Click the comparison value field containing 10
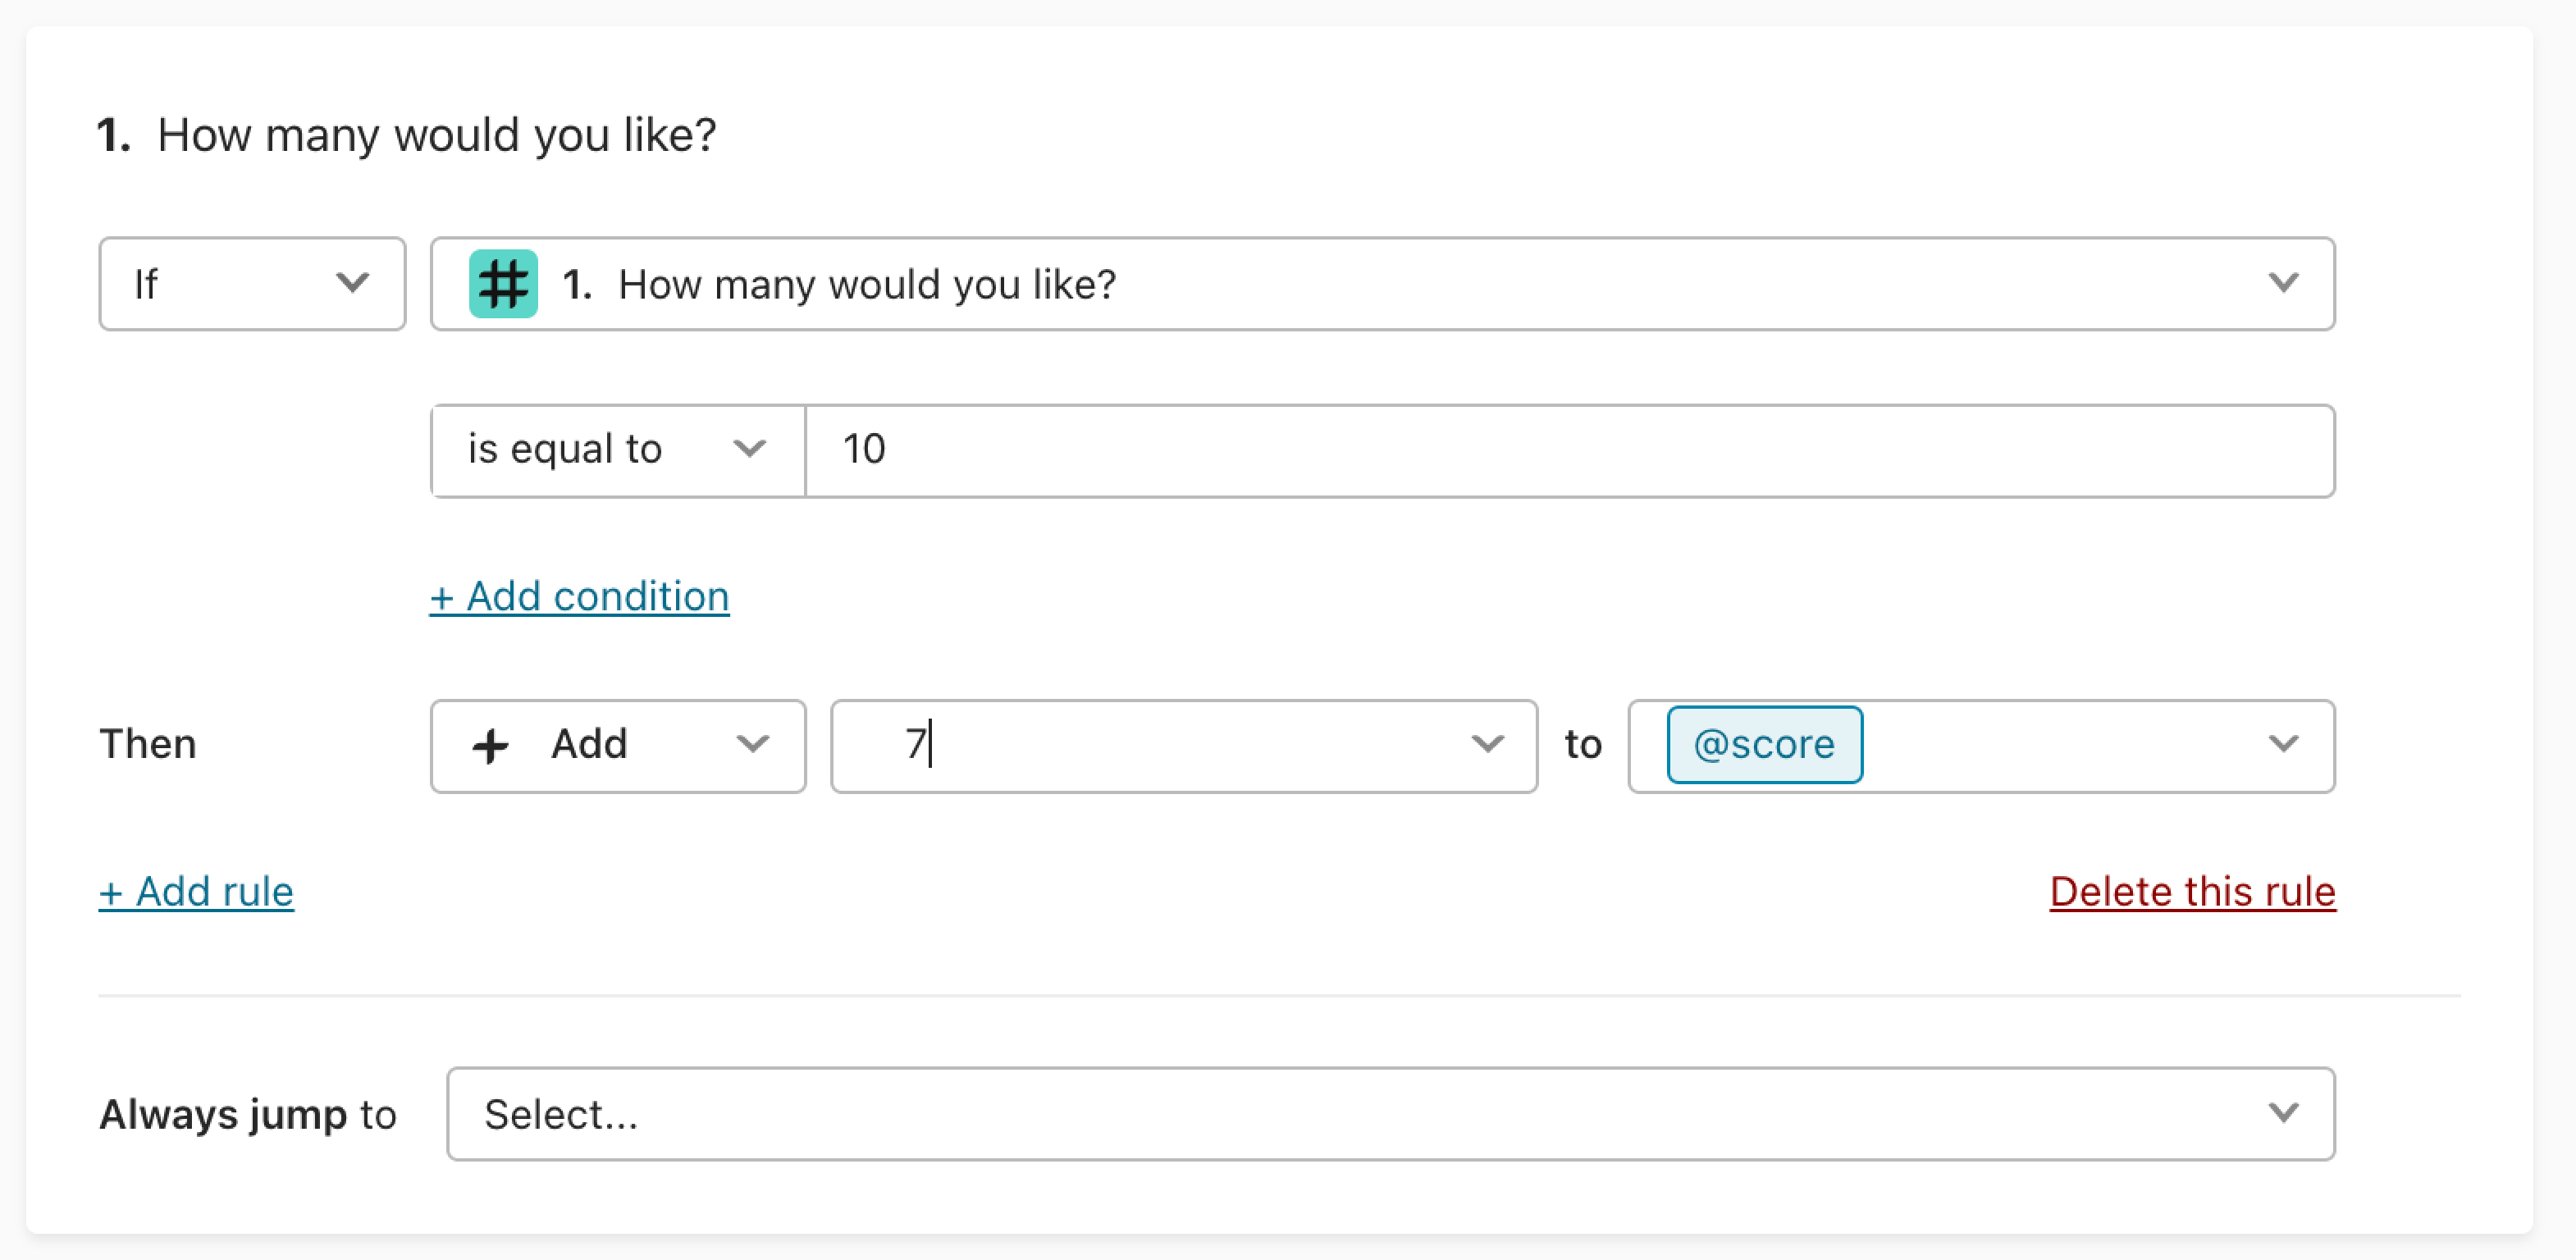The width and height of the screenshot is (2576, 1260). (1571, 451)
